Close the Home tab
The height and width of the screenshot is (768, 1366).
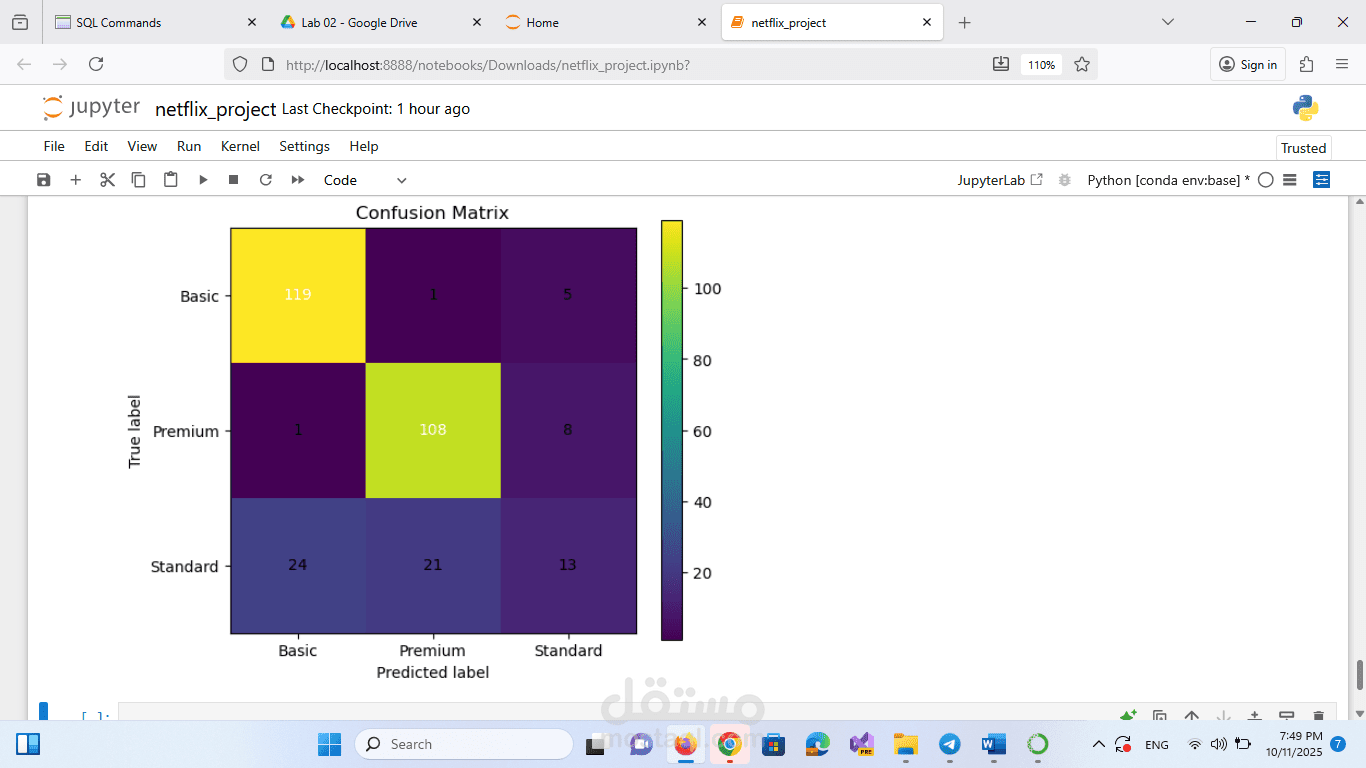tap(703, 22)
